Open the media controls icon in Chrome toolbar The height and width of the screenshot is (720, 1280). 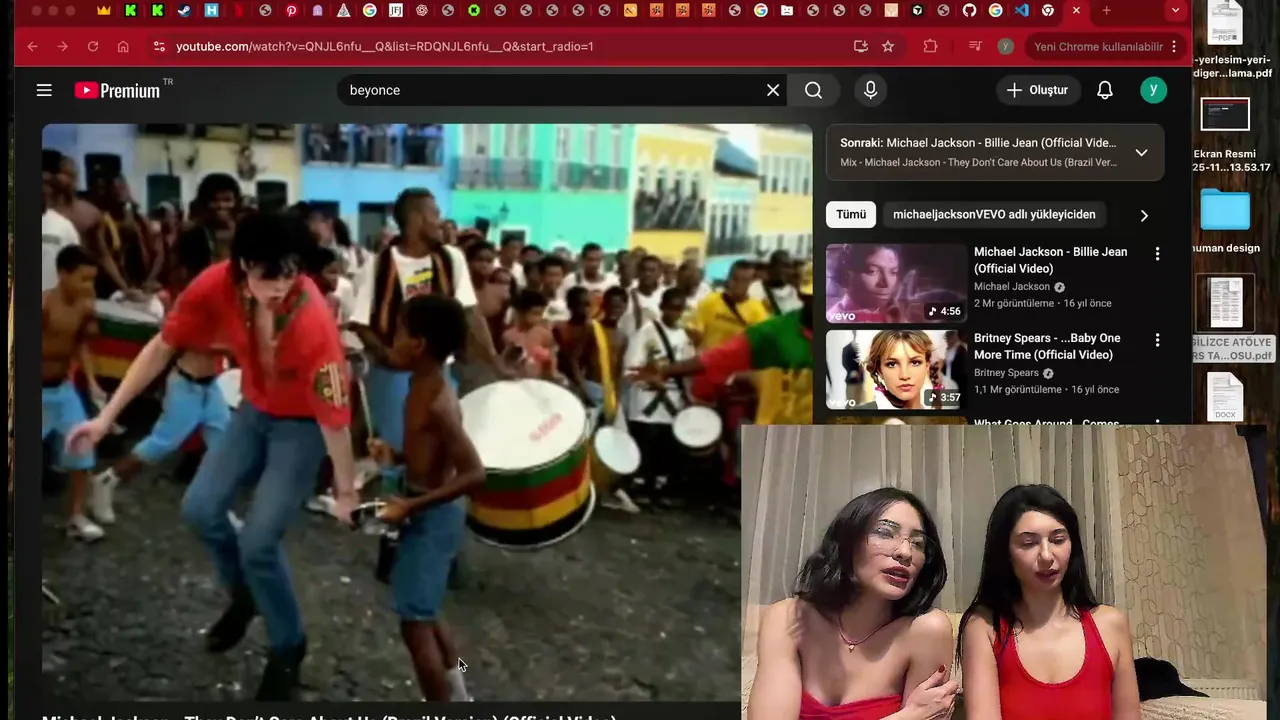coord(975,46)
